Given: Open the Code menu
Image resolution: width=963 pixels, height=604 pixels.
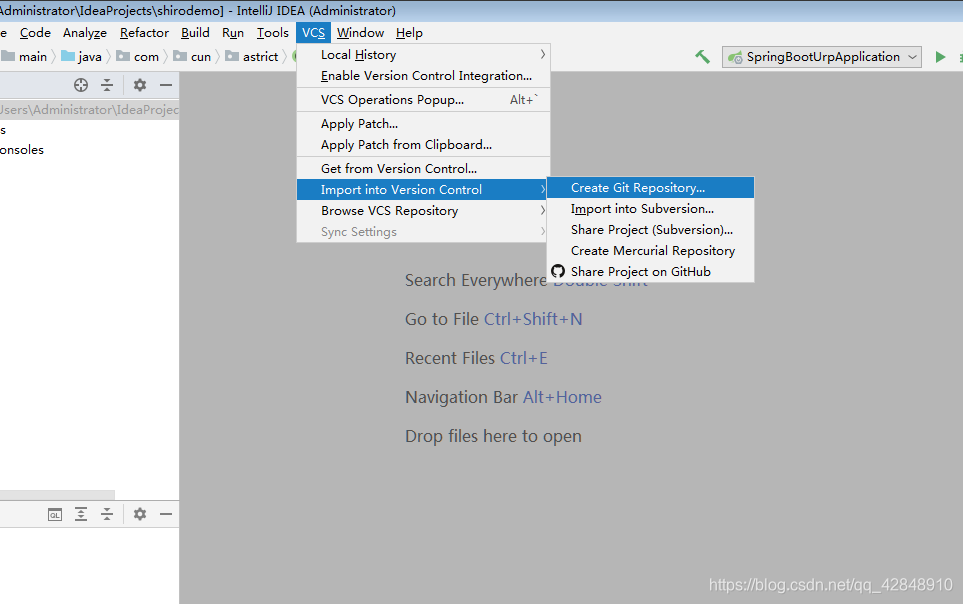Looking at the screenshot, I should tap(35, 33).
